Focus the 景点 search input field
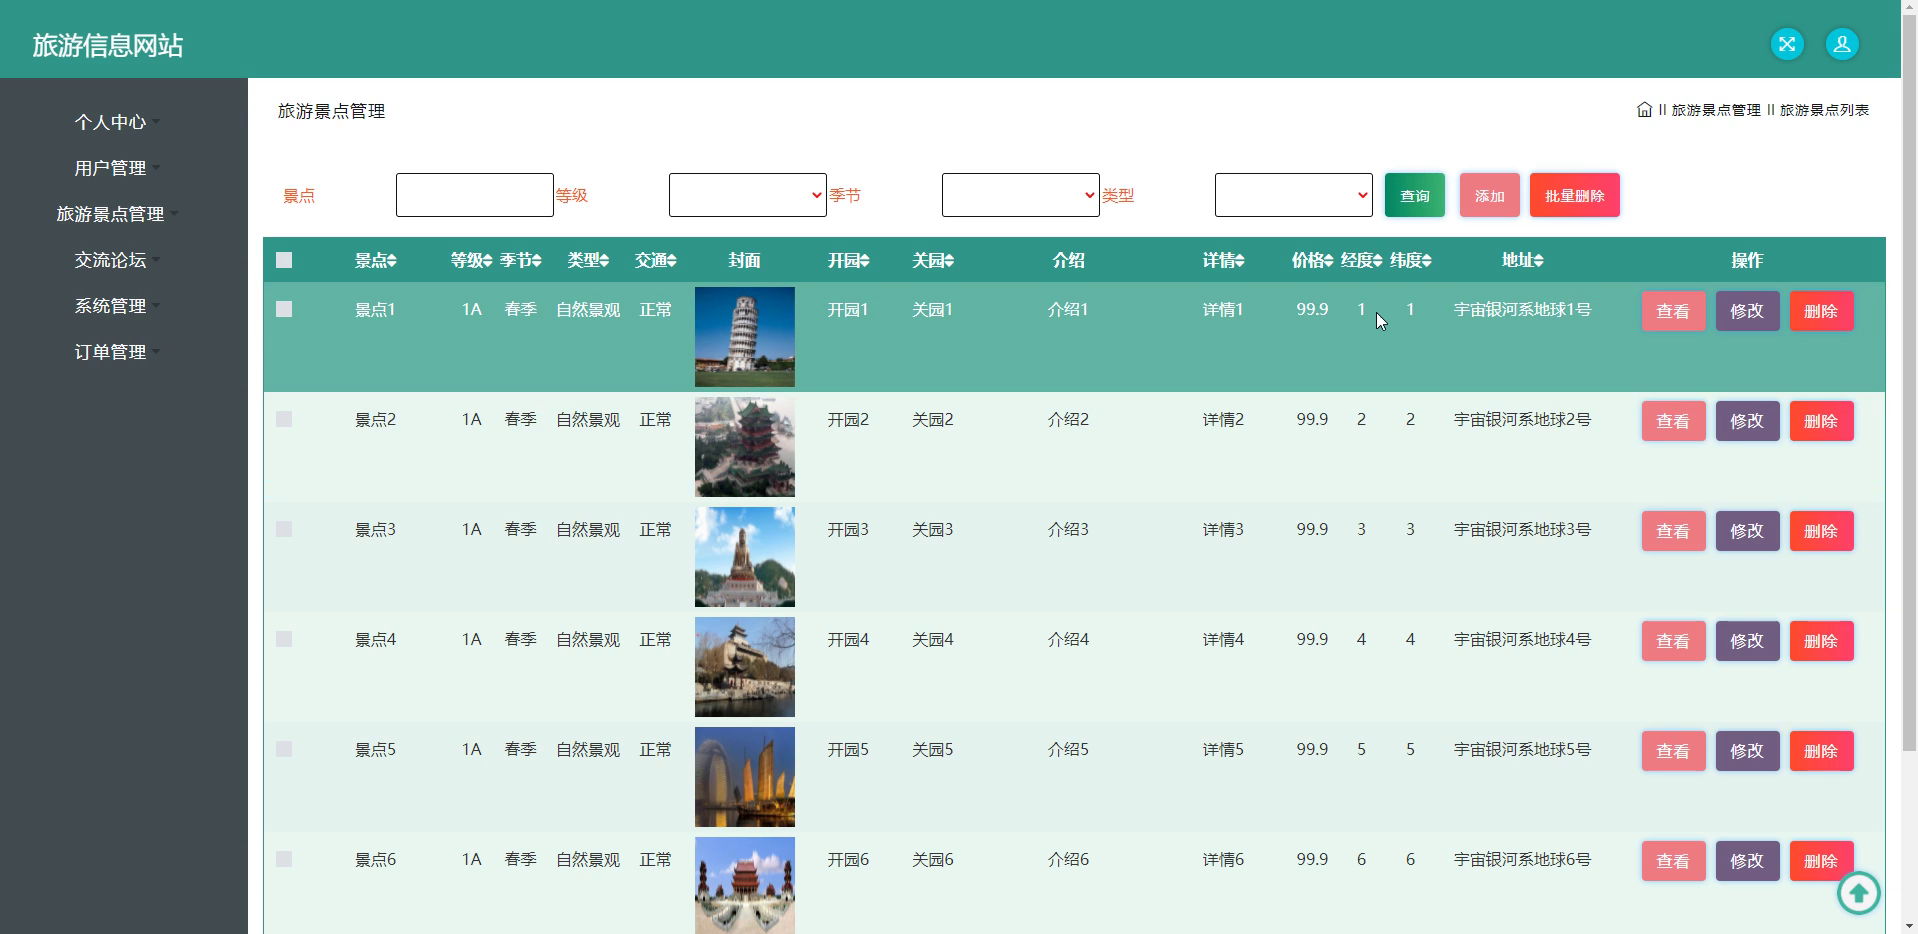The height and width of the screenshot is (934, 1918). coord(474,195)
